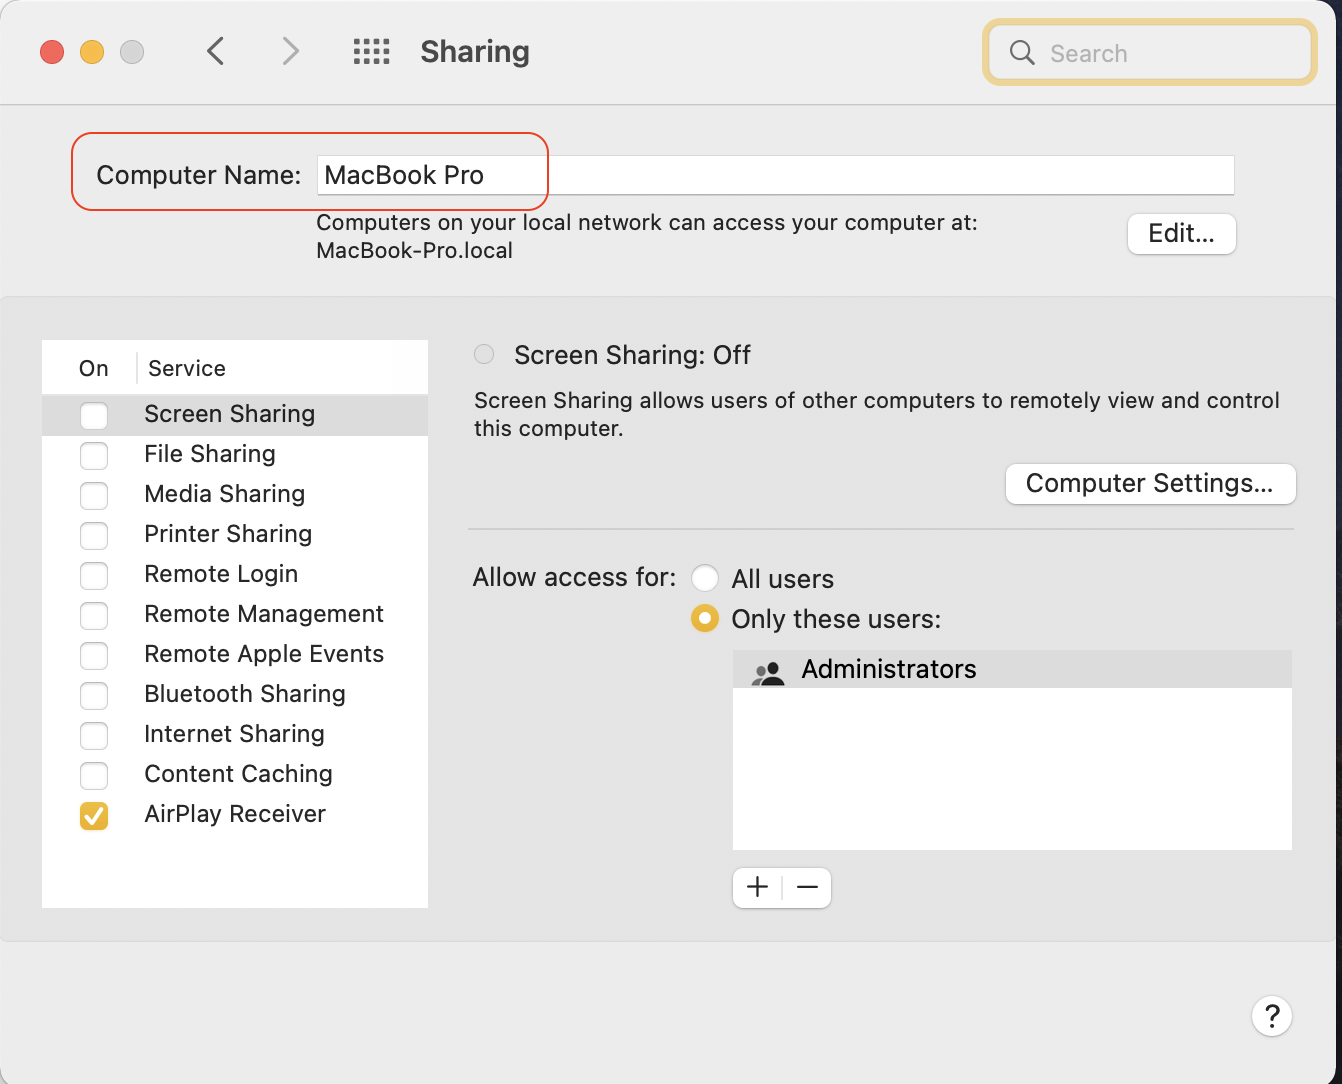The image size is (1342, 1084).
Task: Click the Computer Name text field
Action: pos(775,175)
